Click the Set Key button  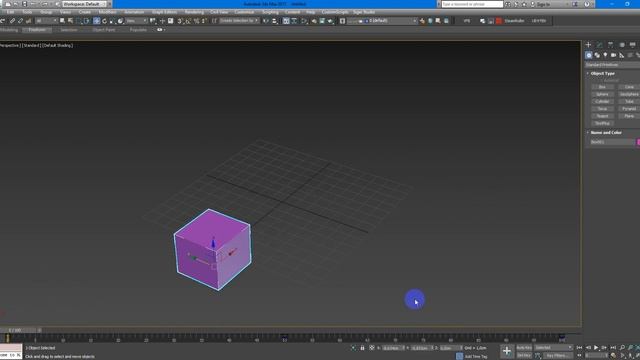pyautogui.click(x=524, y=356)
